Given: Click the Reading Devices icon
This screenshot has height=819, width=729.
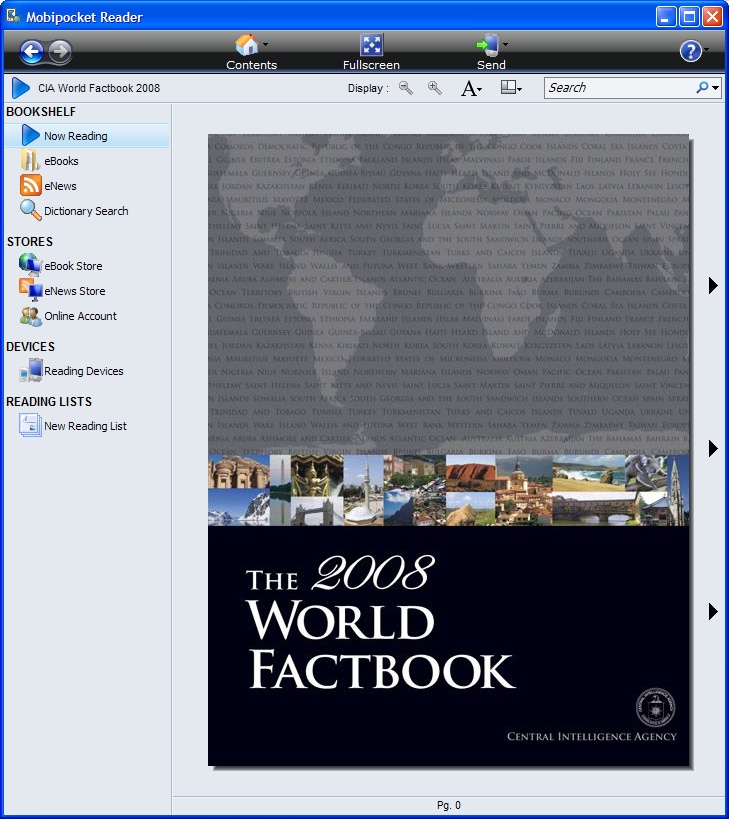Looking at the screenshot, I should (31, 370).
